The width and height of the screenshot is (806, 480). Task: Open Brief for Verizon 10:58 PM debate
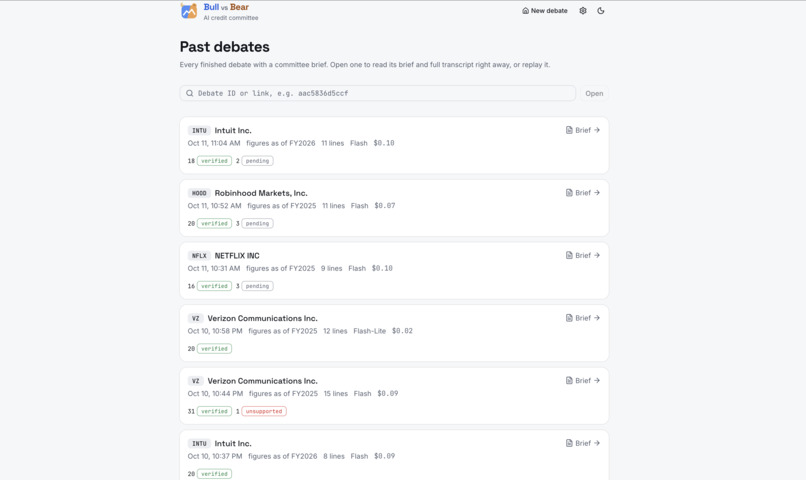pos(582,318)
